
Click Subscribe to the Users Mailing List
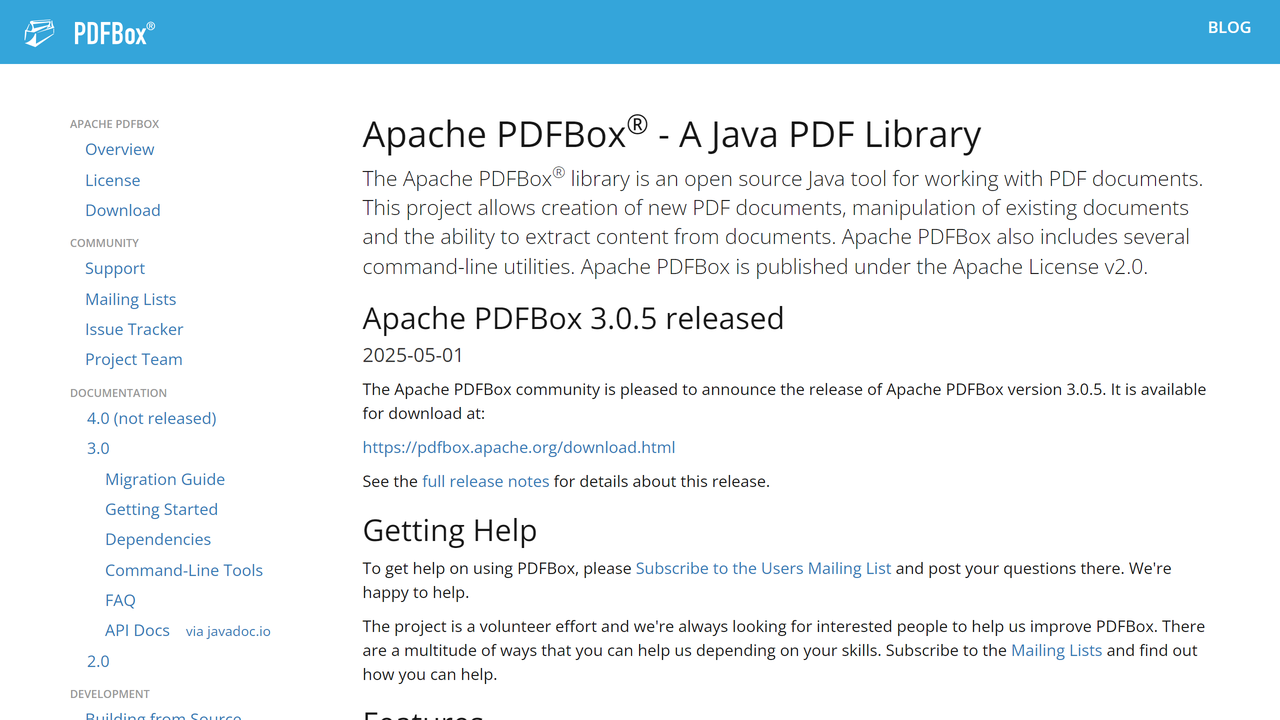pyautogui.click(x=763, y=568)
